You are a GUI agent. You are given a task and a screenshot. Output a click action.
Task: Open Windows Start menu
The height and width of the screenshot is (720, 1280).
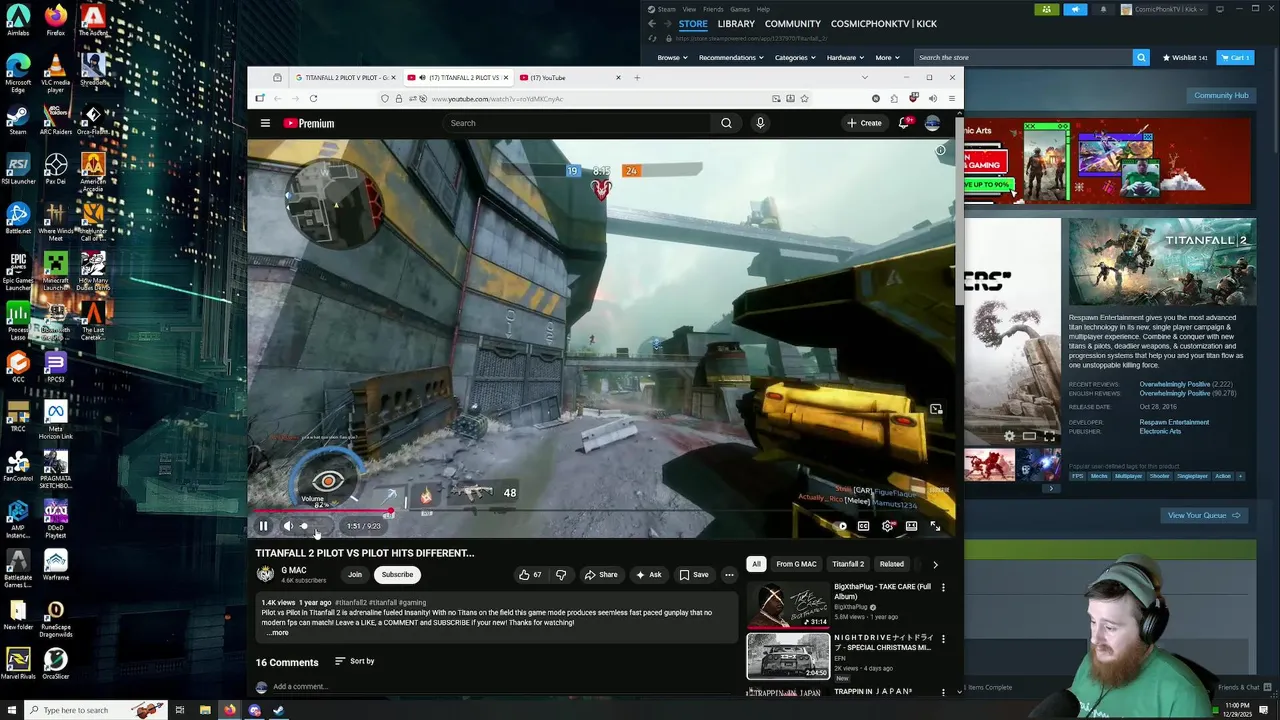point(12,710)
